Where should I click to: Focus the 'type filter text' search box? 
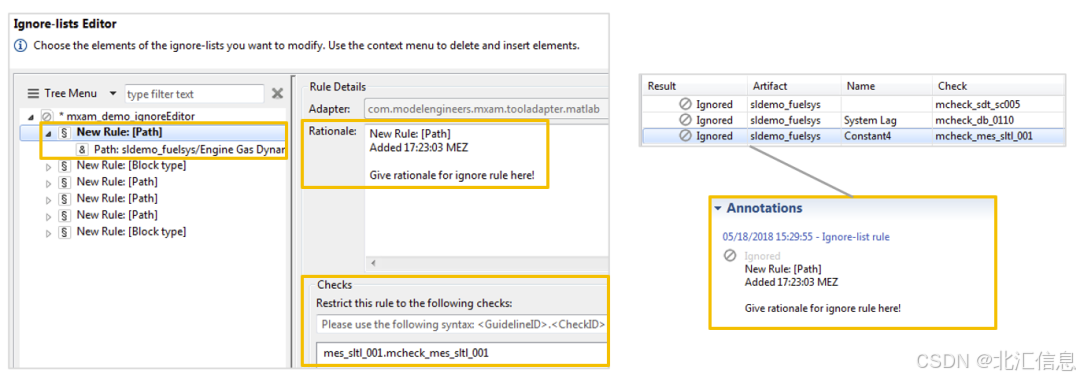(x=194, y=94)
